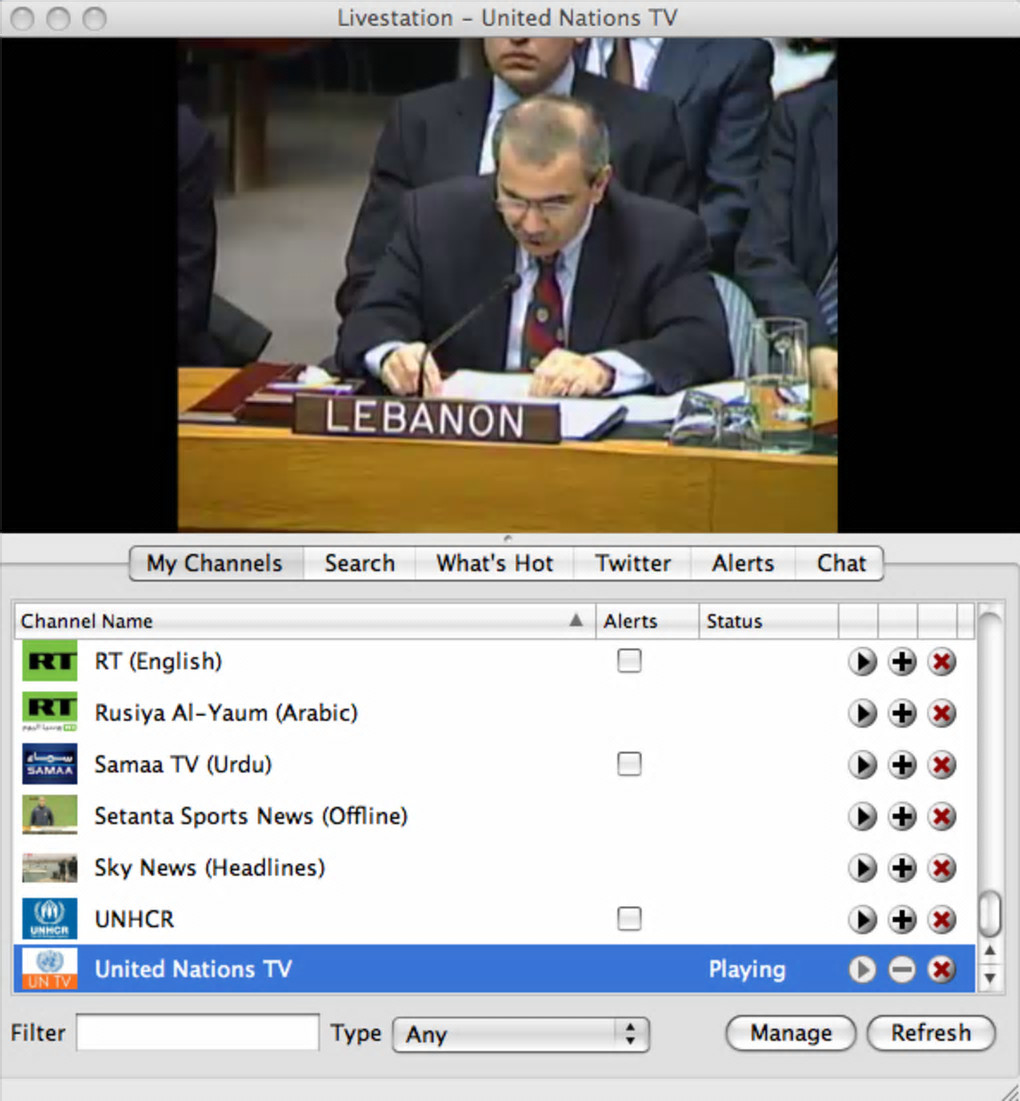Screen dimensions: 1020x1101
Task: Remove Sky News with red X icon
Action: (941, 868)
